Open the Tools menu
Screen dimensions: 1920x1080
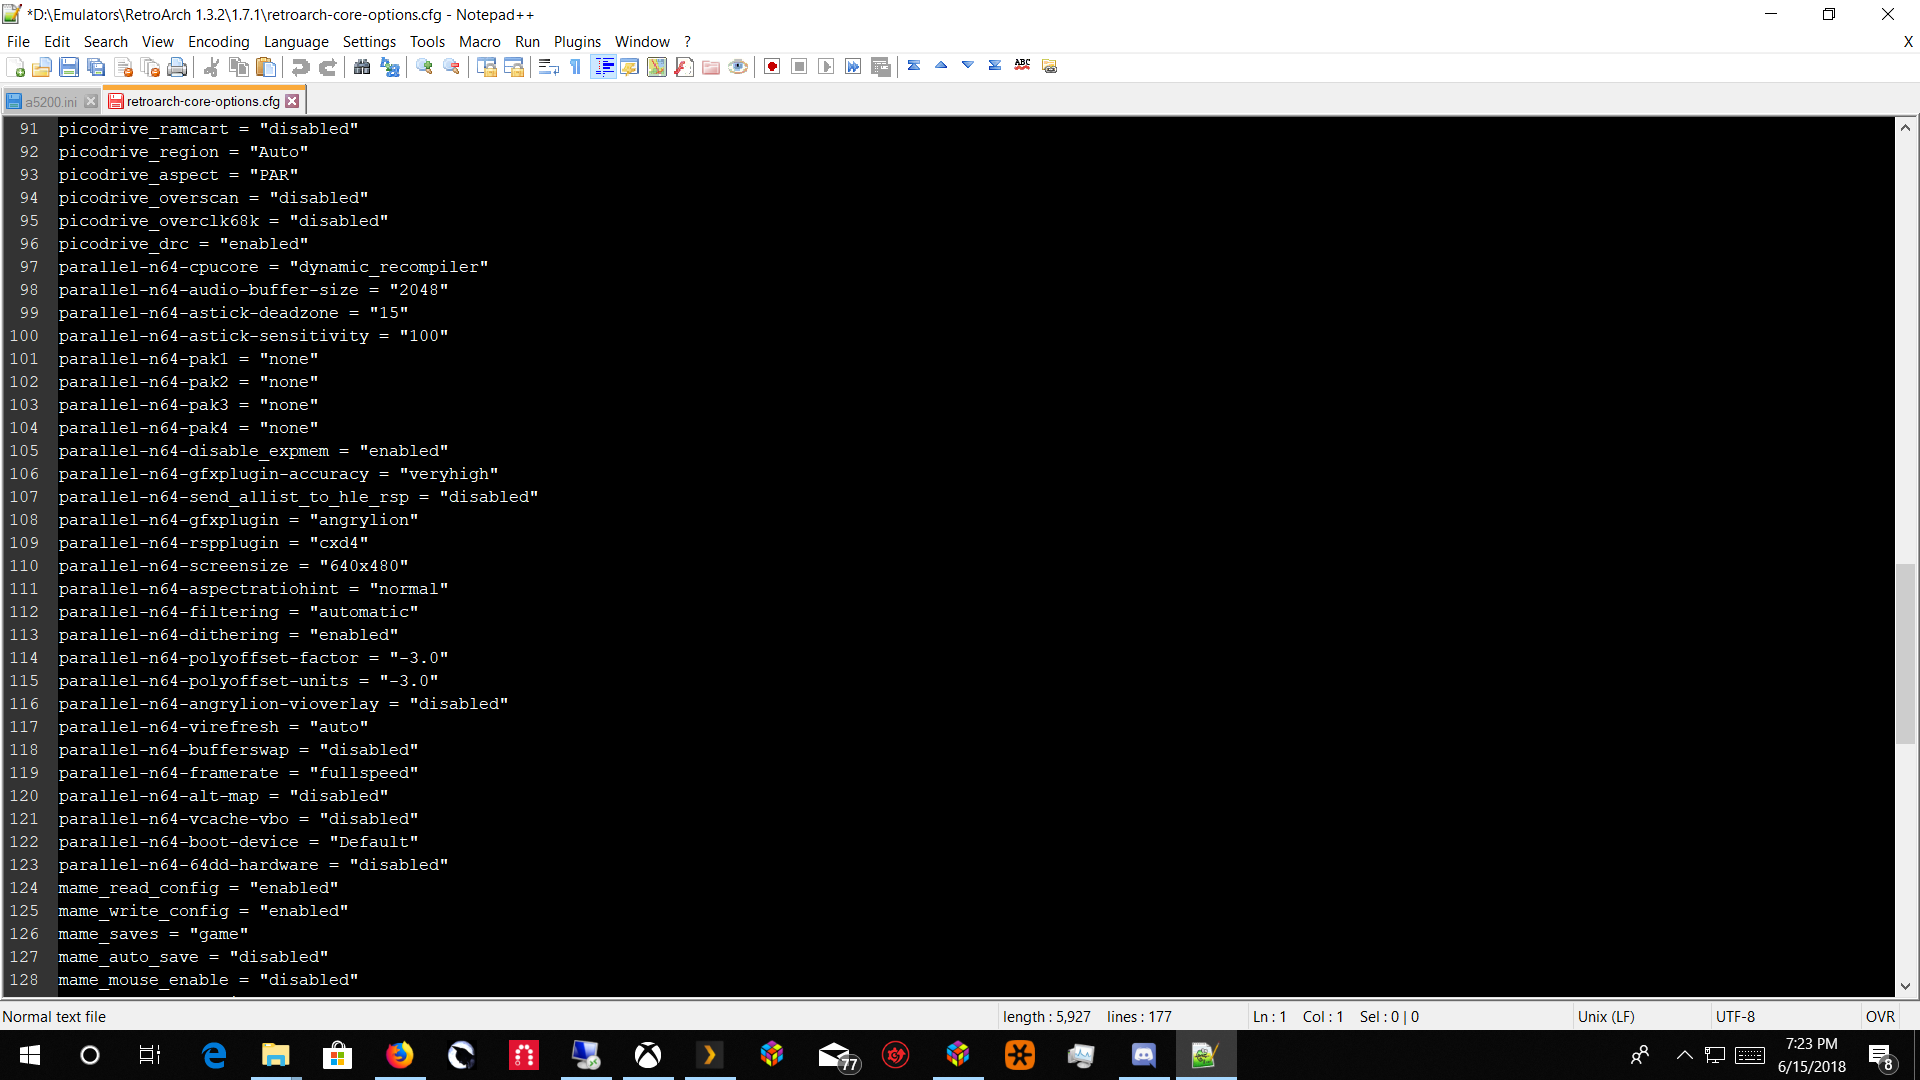(427, 42)
